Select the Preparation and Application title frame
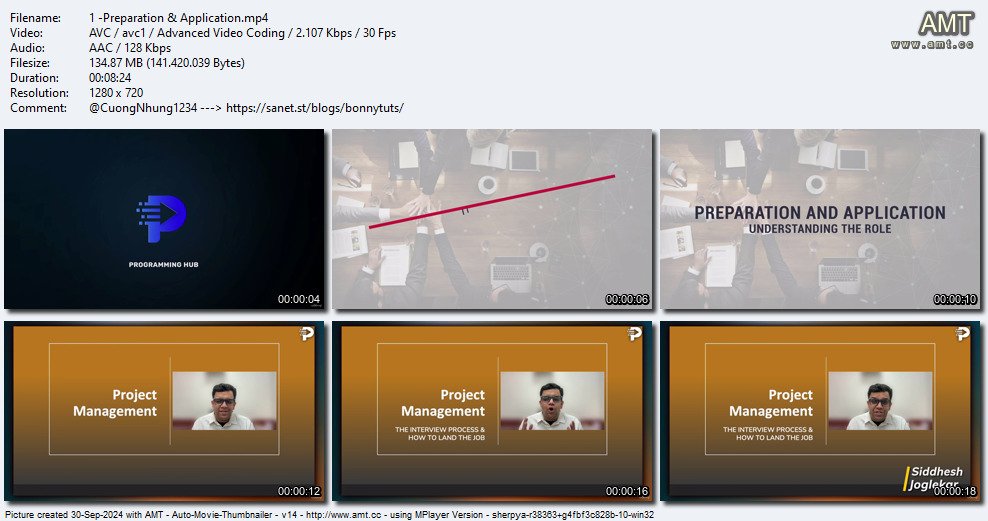This screenshot has width=988, height=521. click(x=820, y=219)
